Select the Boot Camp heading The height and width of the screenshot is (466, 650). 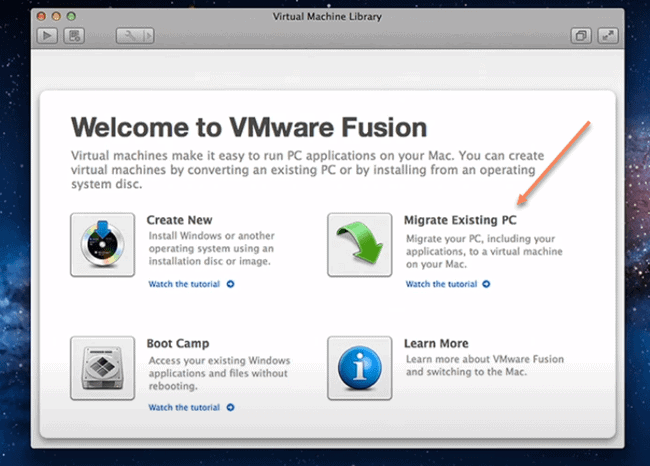(178, 344)
